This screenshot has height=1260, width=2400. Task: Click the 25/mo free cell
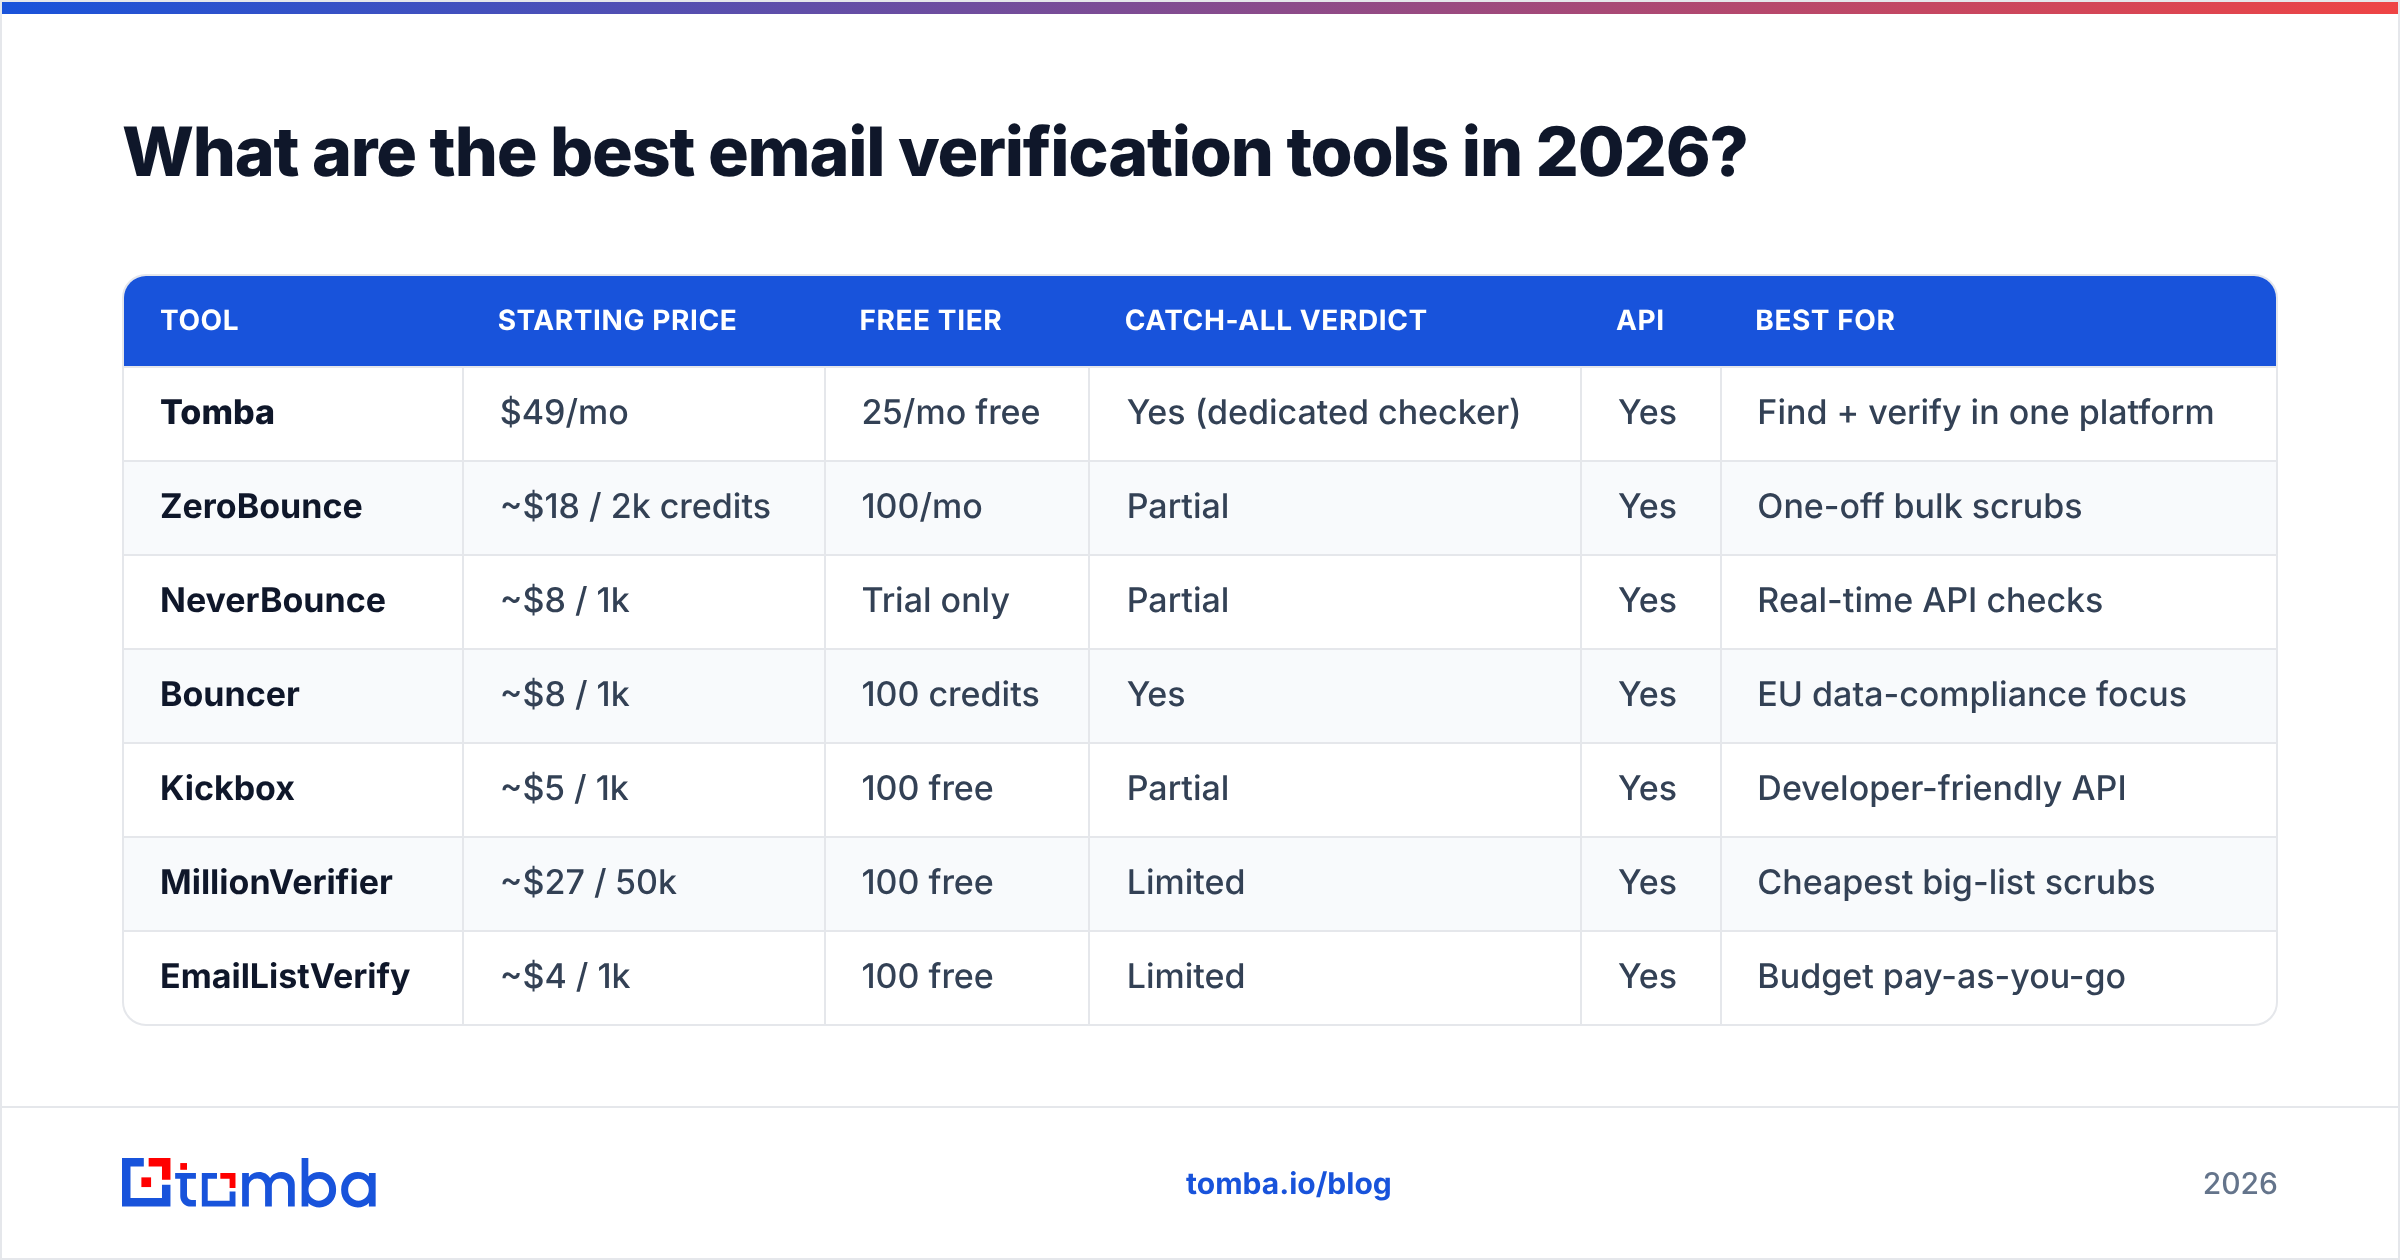[x=957, y=413]
